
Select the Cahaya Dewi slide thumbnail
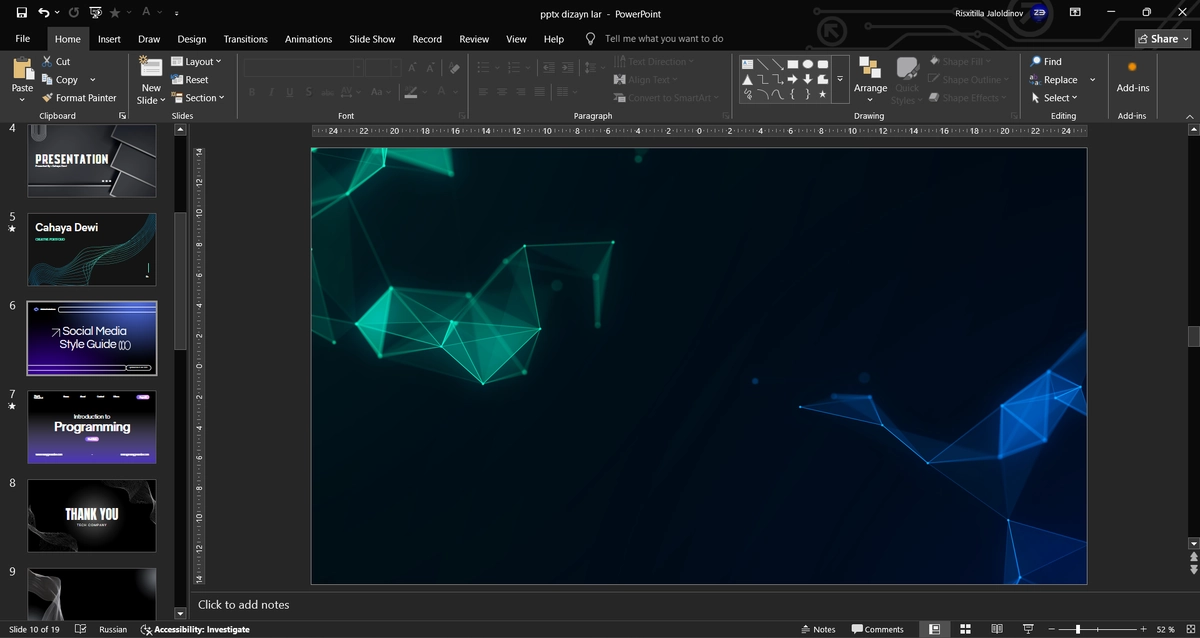92,249
